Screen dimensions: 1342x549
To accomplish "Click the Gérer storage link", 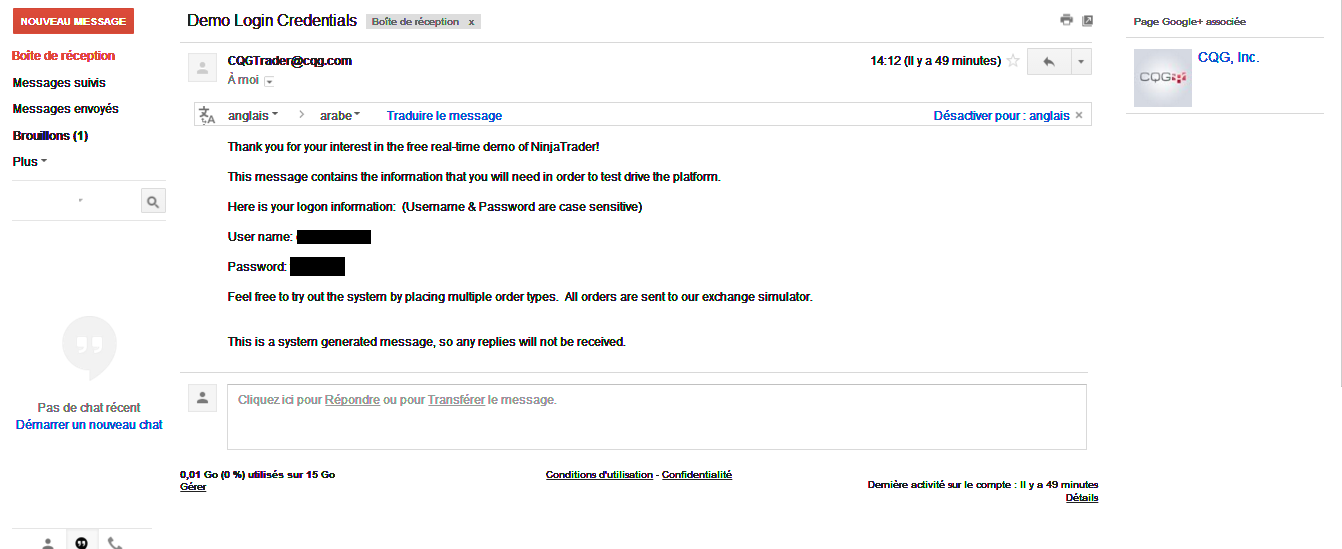I will [x=193, y=487].
